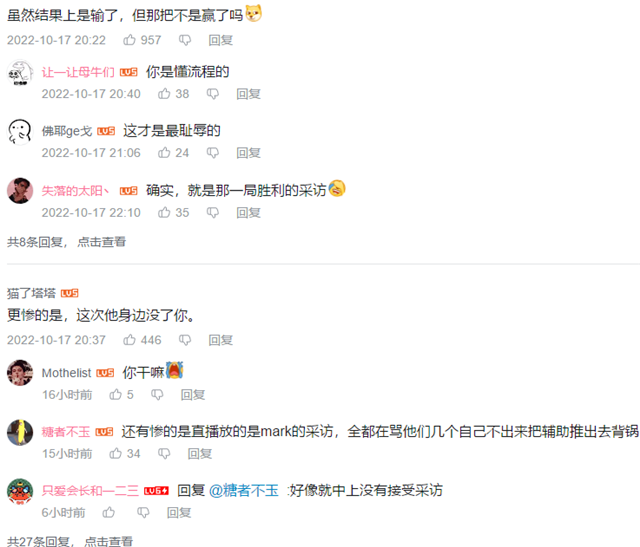
Task: Open 让一让母牛们 user profile name
Action: click(78, 72)
